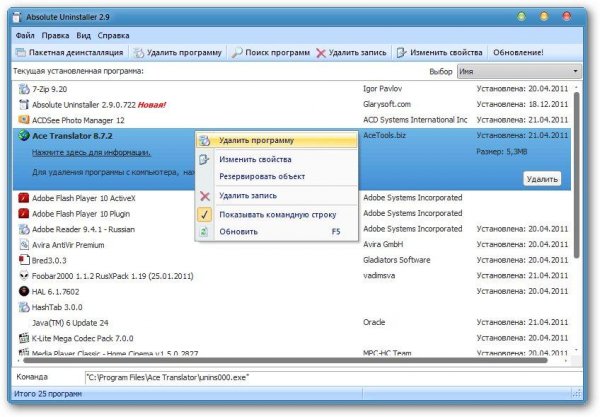Click the Bred3.0.3 icon
Viewport: 600px width, 417px height.
coord(24,260)
